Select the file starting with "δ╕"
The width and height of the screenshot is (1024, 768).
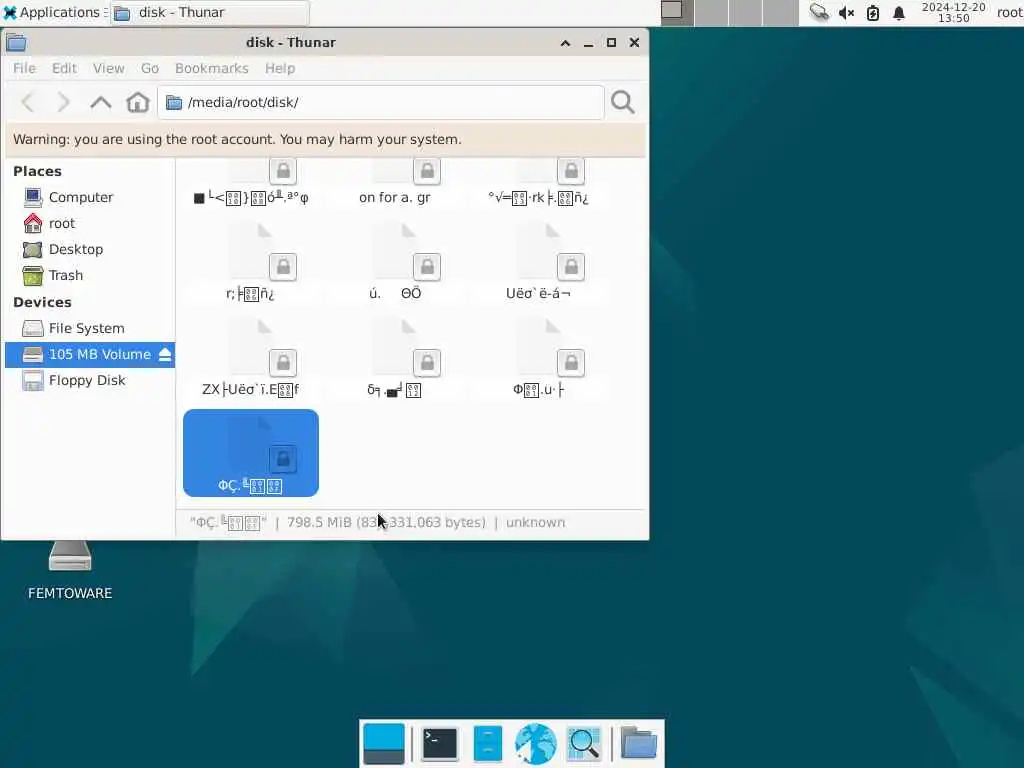coord(394,359)
